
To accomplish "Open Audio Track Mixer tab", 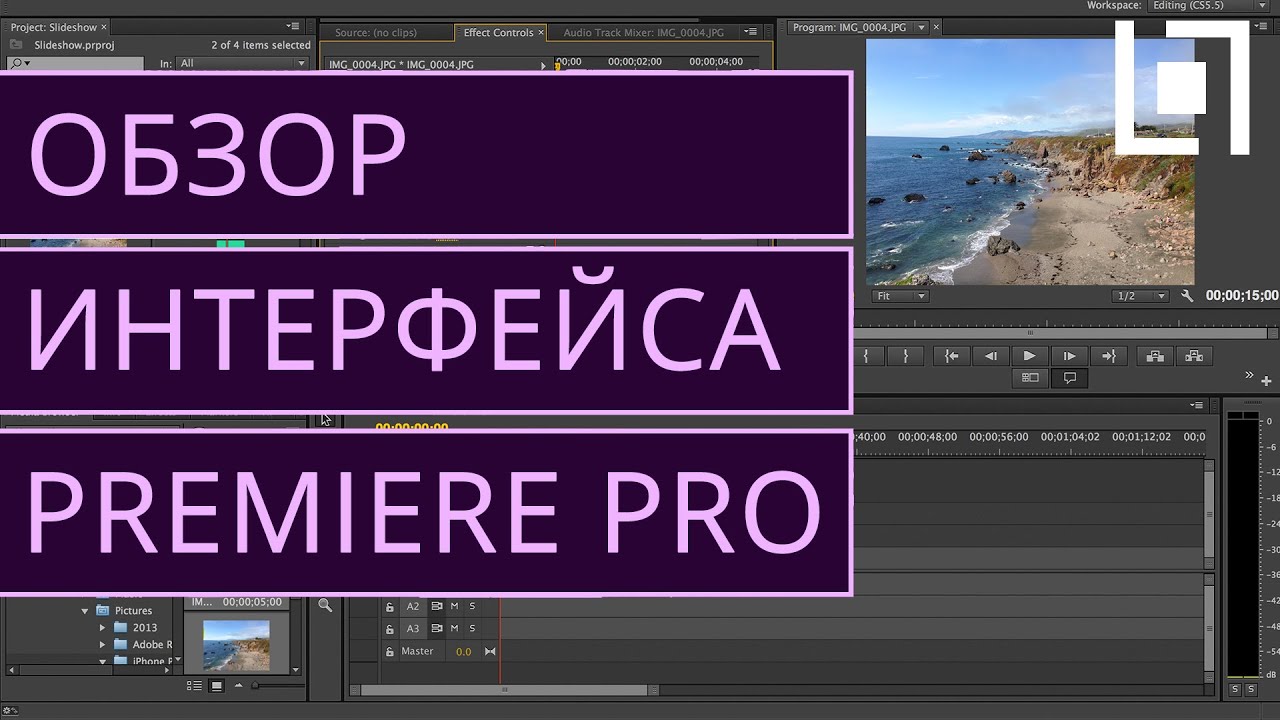I will point(643,32).
